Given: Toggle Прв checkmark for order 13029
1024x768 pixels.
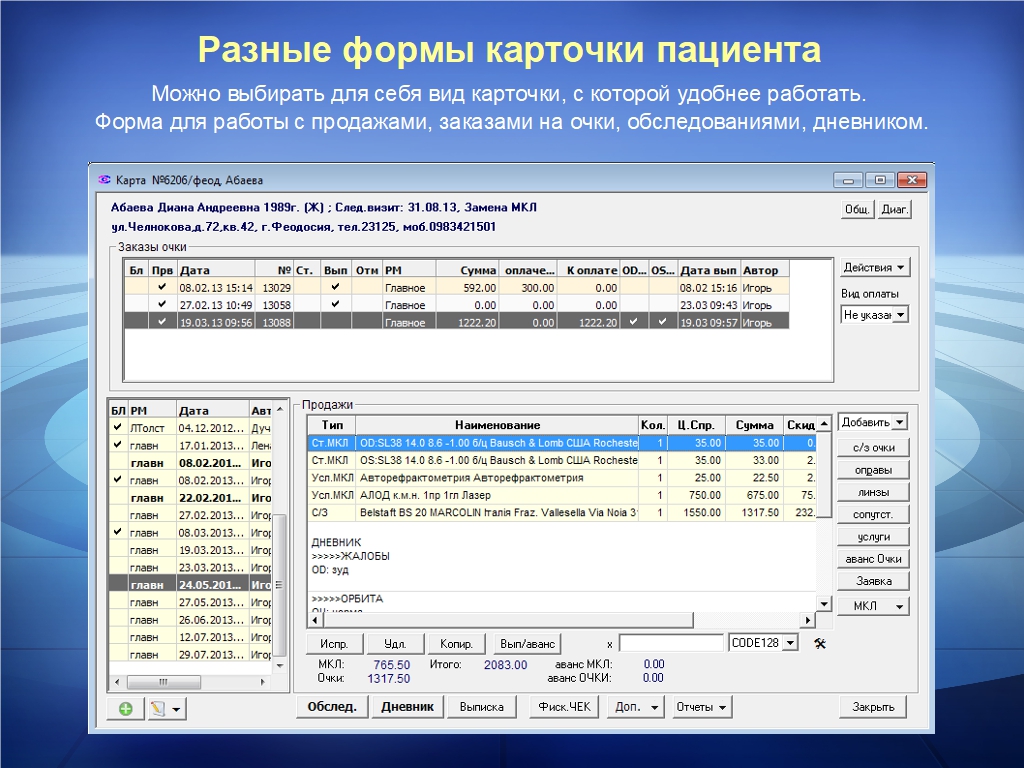Looking at the screenshot, I should (162, 288).
